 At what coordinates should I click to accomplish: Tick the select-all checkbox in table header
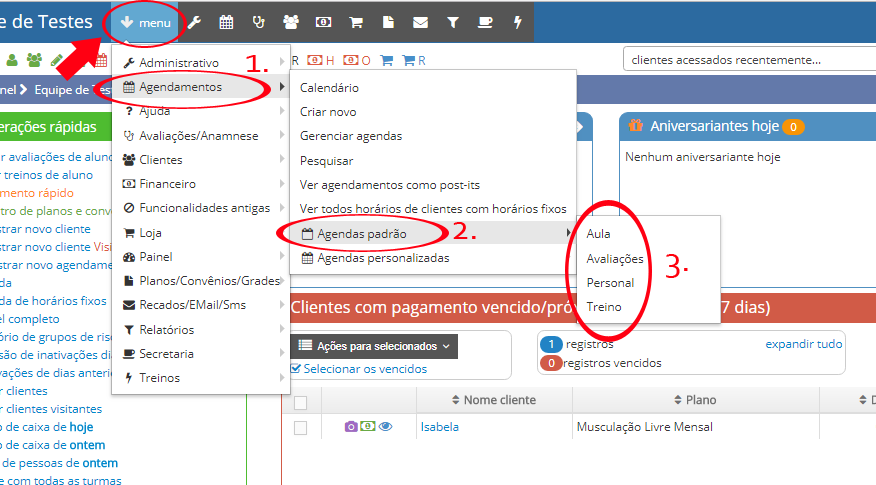[x=300, y=401]
